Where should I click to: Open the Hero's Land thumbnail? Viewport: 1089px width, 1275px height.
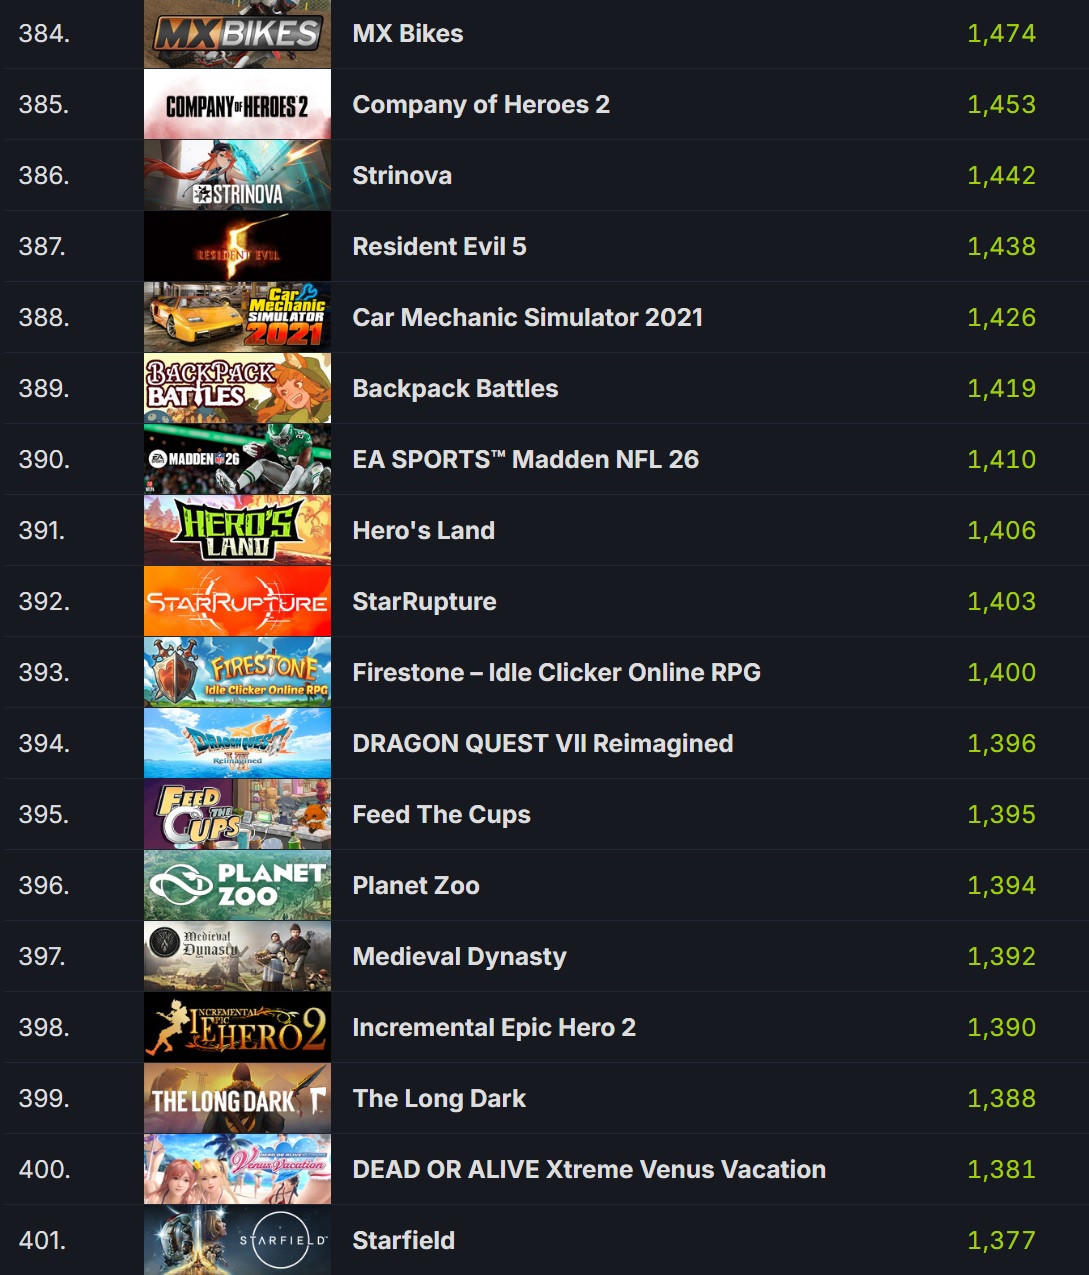pos(237,531)
